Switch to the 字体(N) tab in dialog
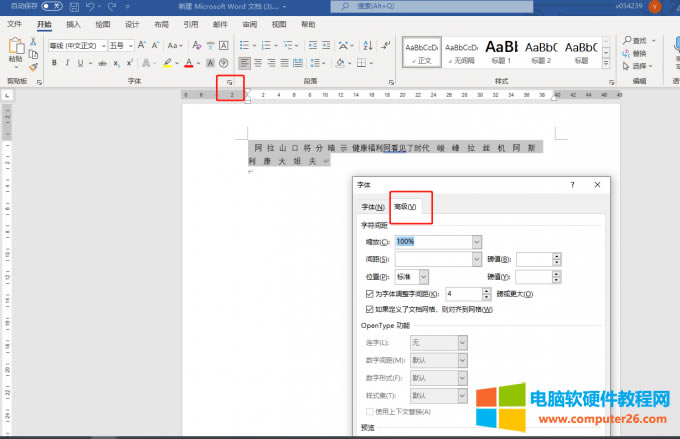Image resolution: width=680 pixels, height=439 pixels. click(x=373, y=207)
